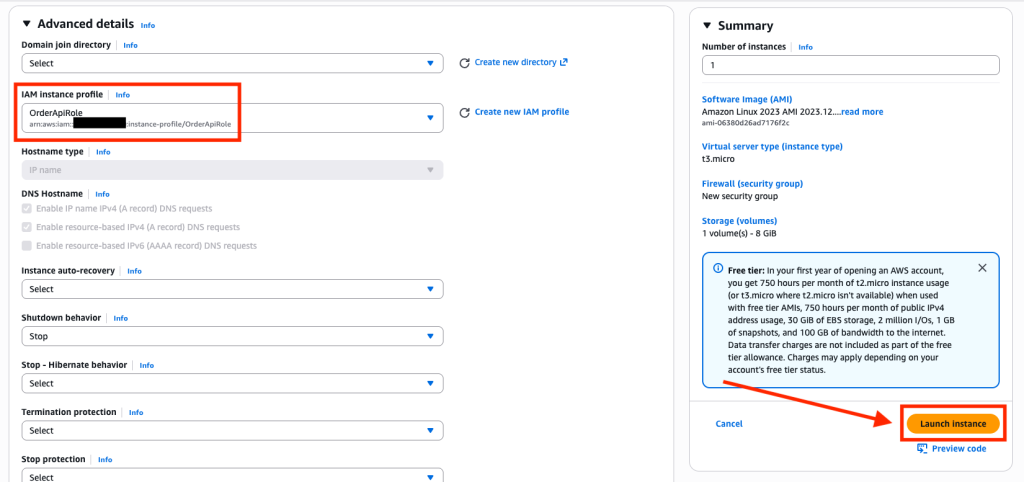The height and width of the screenshot is (482, 1024).
Task: Open Info link for Hostname type
Action: click(103, 152)
